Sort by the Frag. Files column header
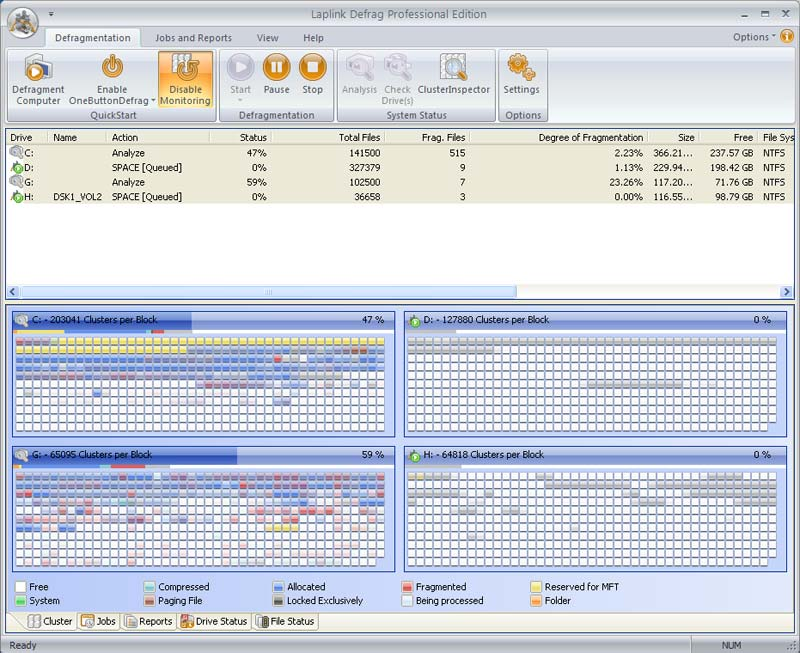Screen dimensions: 800x653 pos(428,137)
